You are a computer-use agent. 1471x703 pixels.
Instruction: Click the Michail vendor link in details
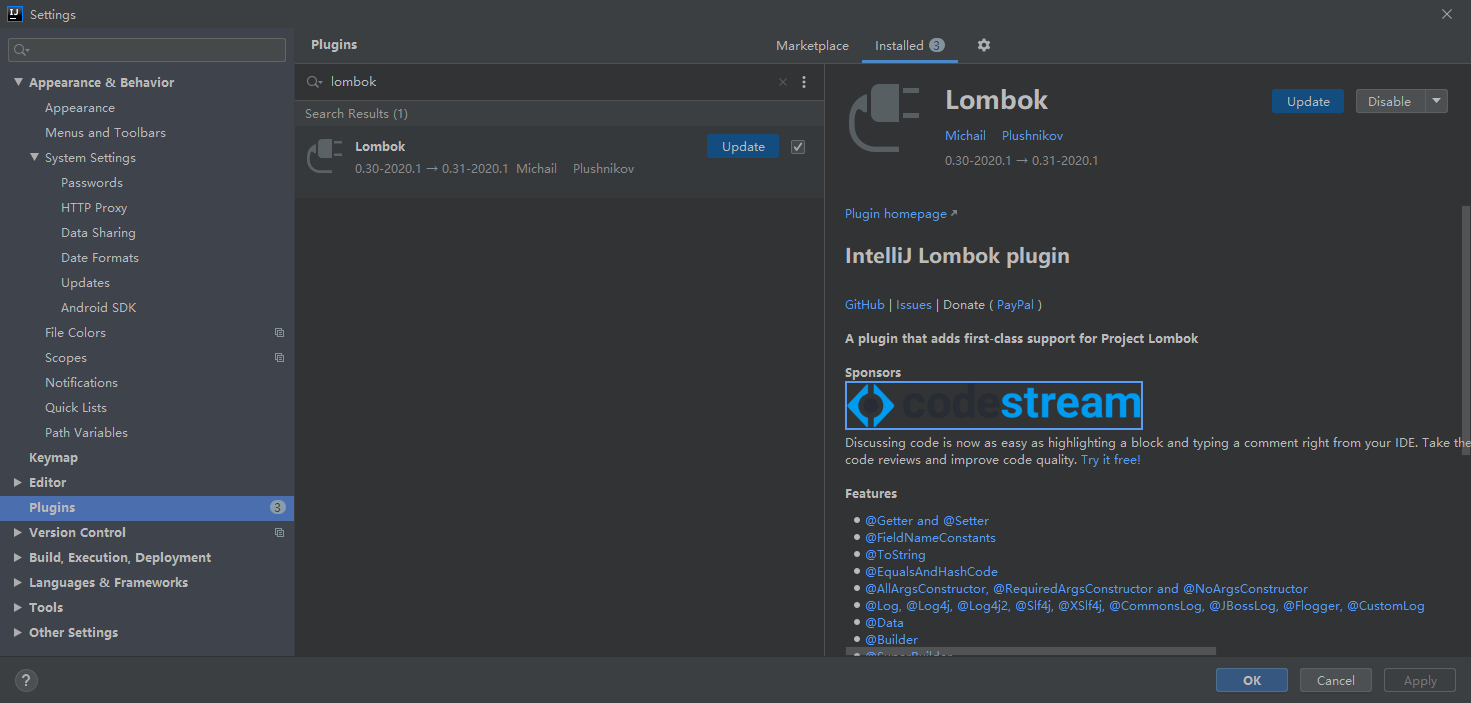[x=965, y=136]
